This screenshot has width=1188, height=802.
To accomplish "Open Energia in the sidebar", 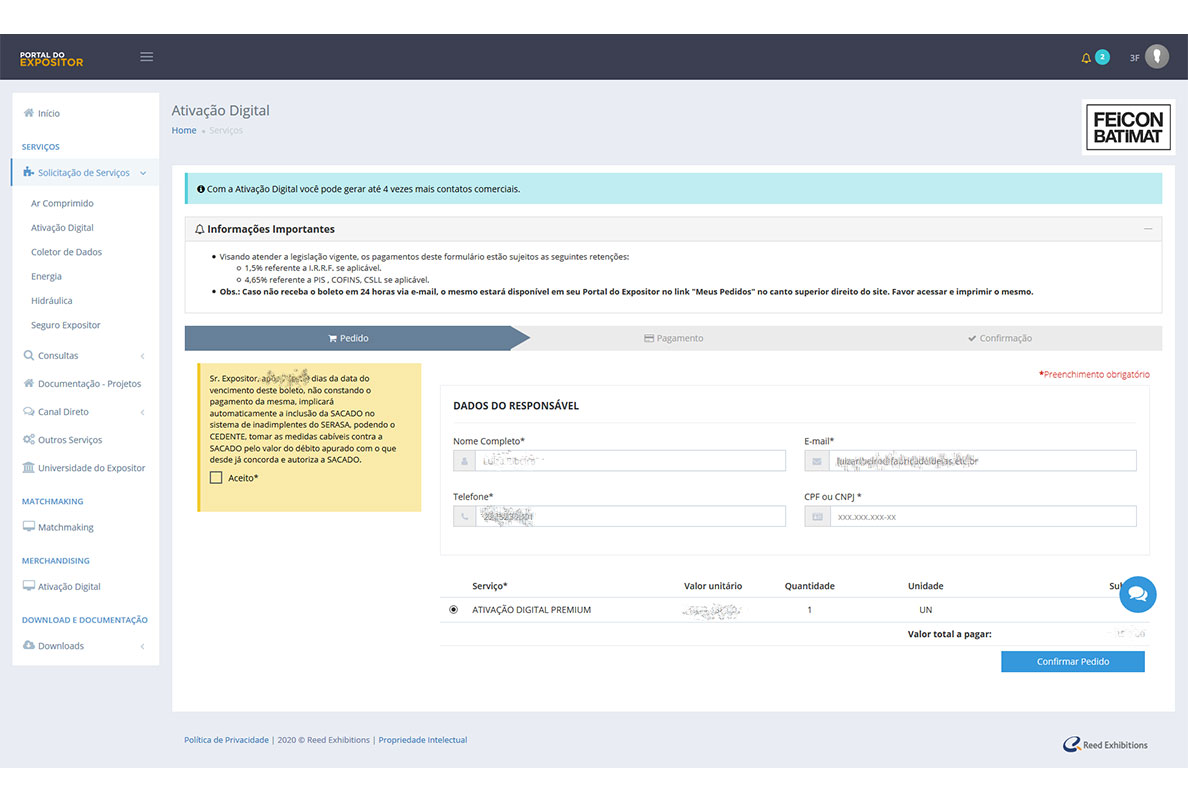I will pos(46,276).
